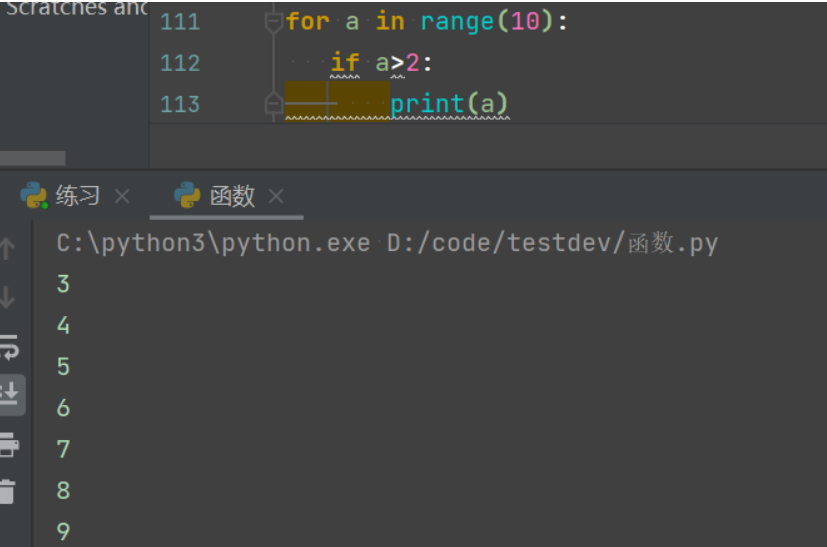Click the Print console output icon

pos(9,444)
